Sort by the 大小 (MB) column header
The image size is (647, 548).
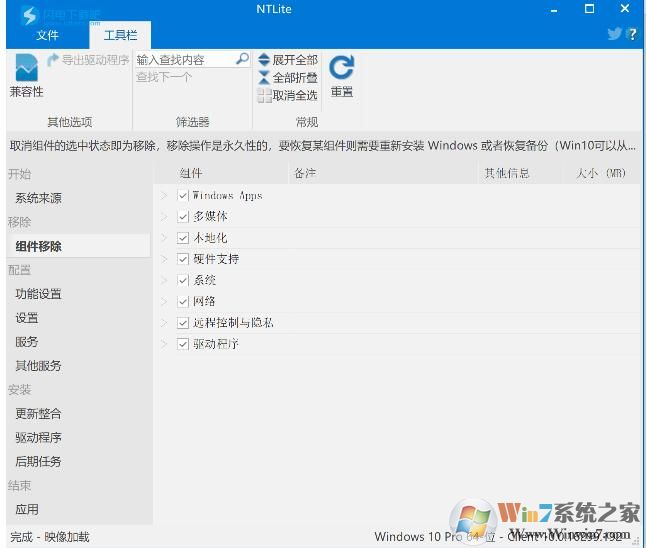pyautogui.click(x=600, y=173)
